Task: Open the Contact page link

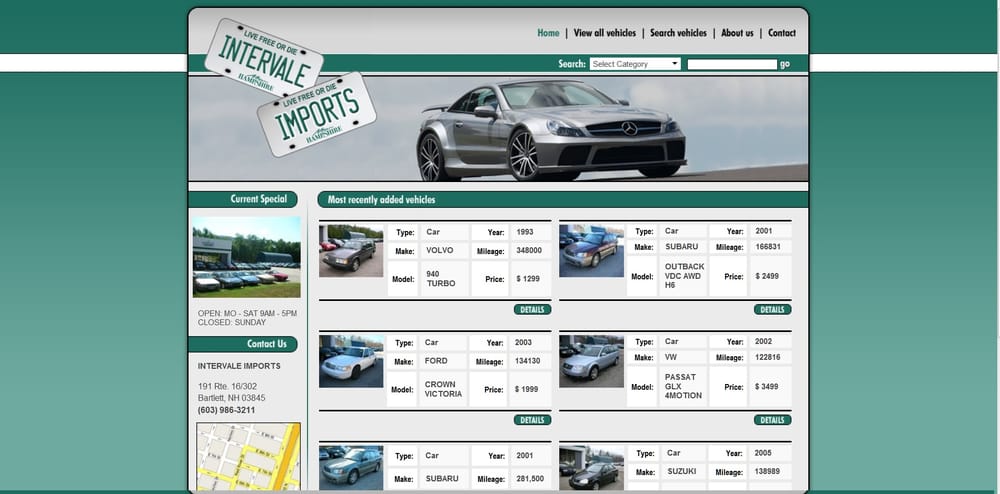Action: point(782,33)
